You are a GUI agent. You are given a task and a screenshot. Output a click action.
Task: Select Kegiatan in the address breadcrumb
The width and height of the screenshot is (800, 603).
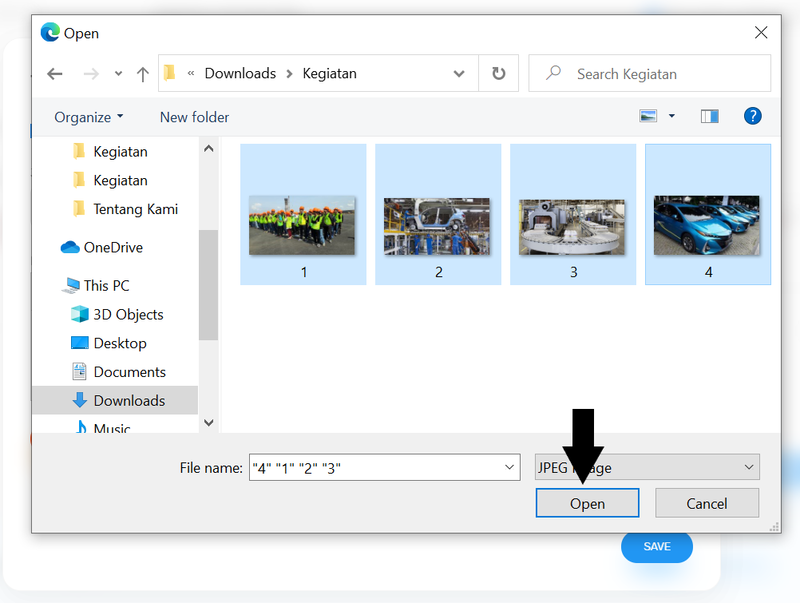330,73
